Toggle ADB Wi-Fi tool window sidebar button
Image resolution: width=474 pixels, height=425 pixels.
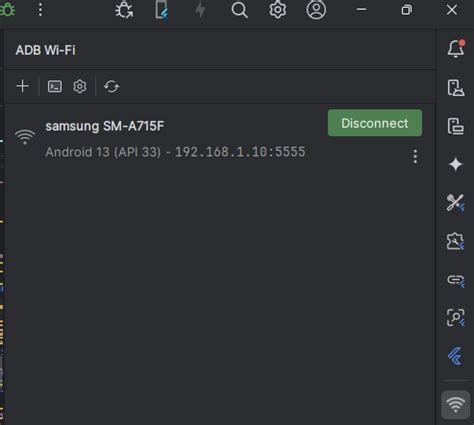(455, 405)
